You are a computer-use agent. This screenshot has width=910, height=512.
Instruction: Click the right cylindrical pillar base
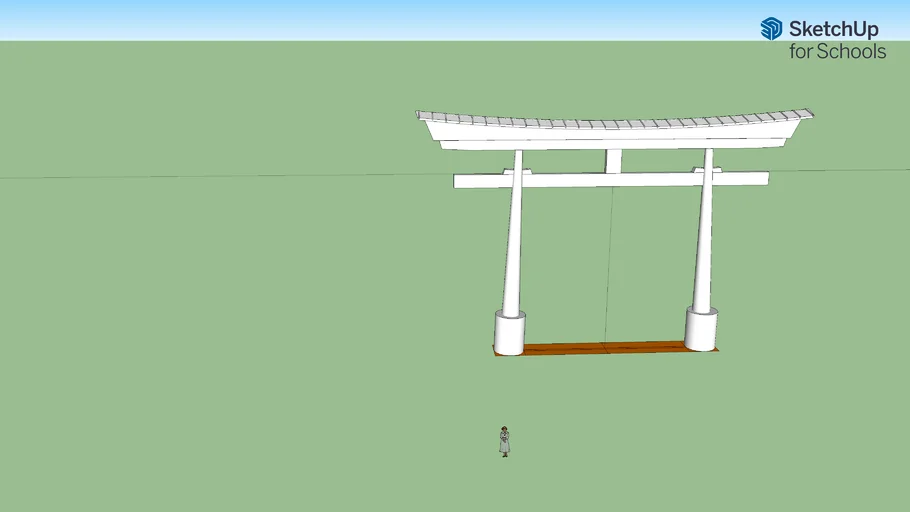click(x=701, y=328)
